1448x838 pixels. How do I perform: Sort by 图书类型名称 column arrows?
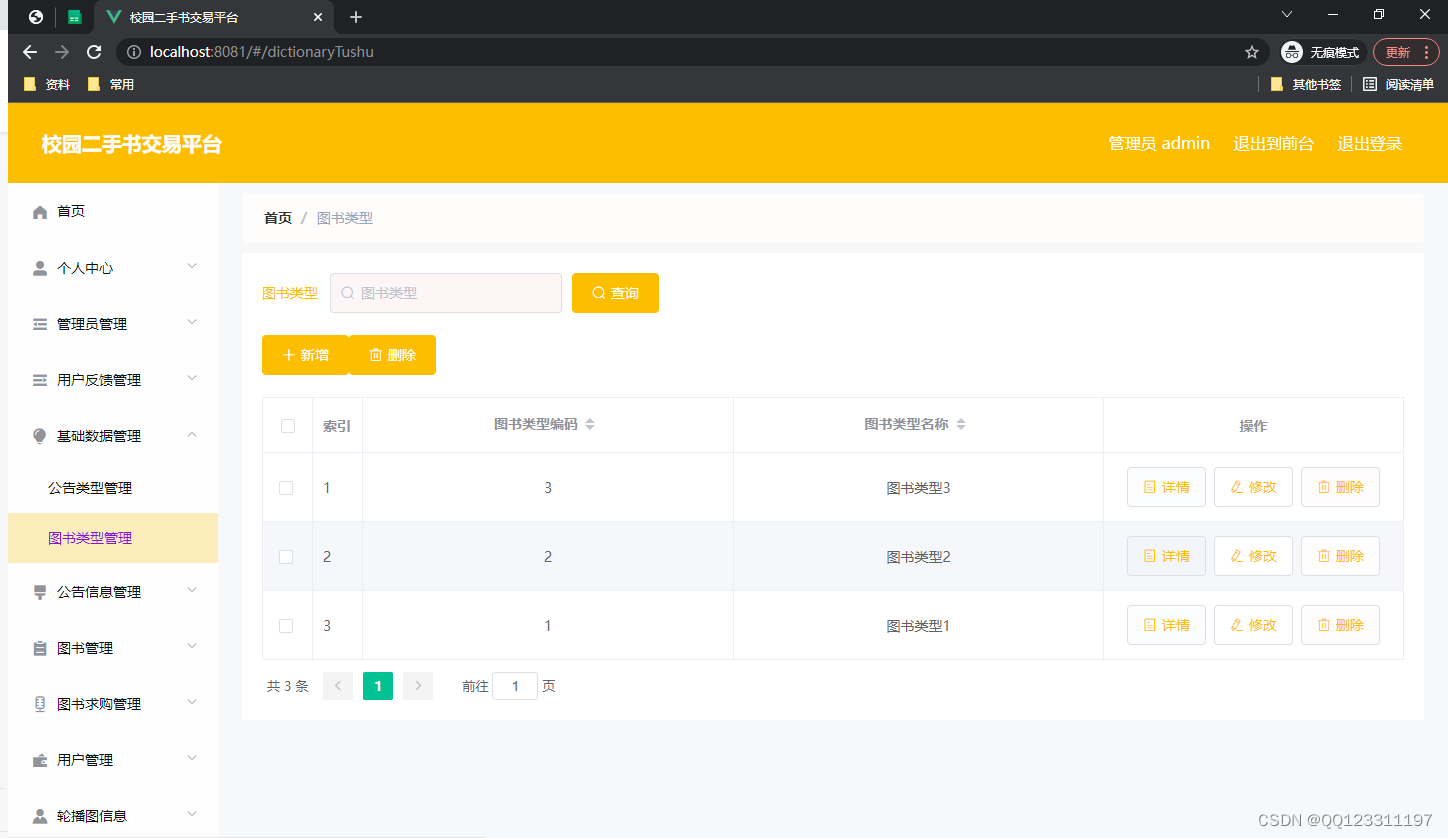[961, 424]
